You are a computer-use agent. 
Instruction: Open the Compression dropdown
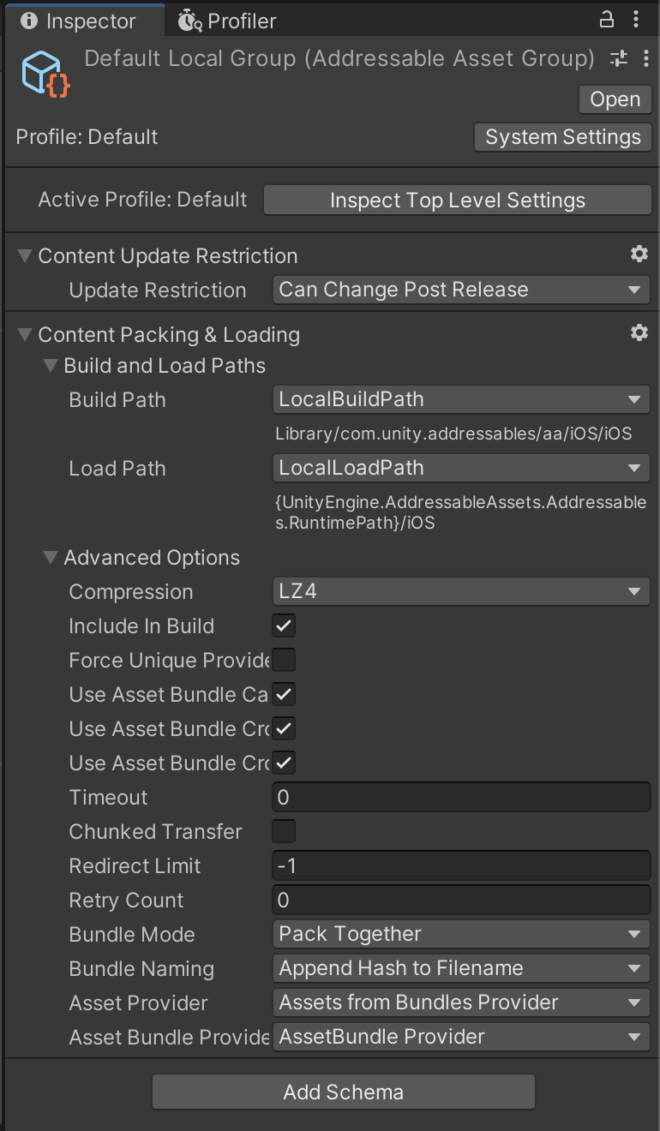tap(460, 591)
